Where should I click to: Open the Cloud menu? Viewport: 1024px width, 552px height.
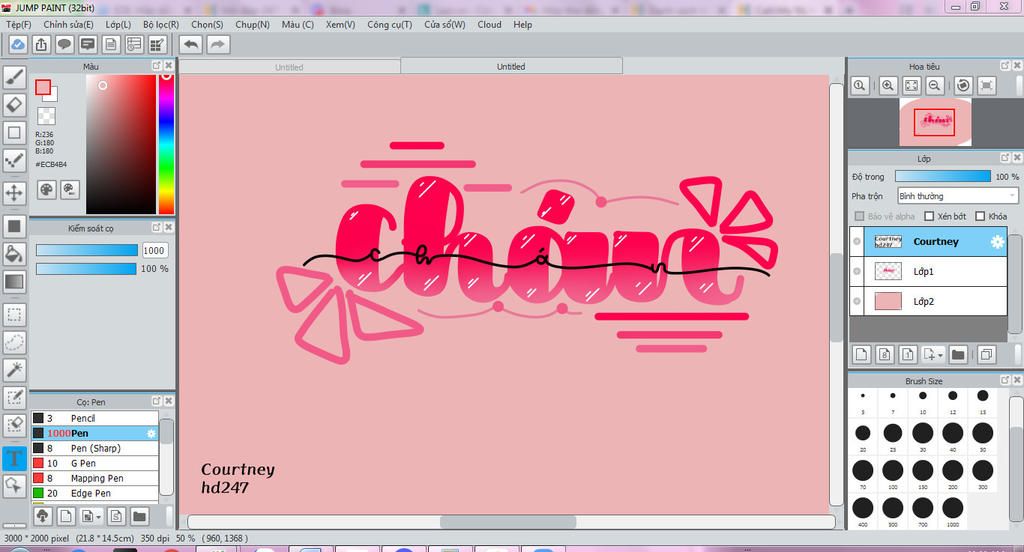pyautogui.click(x=489, y=24)
